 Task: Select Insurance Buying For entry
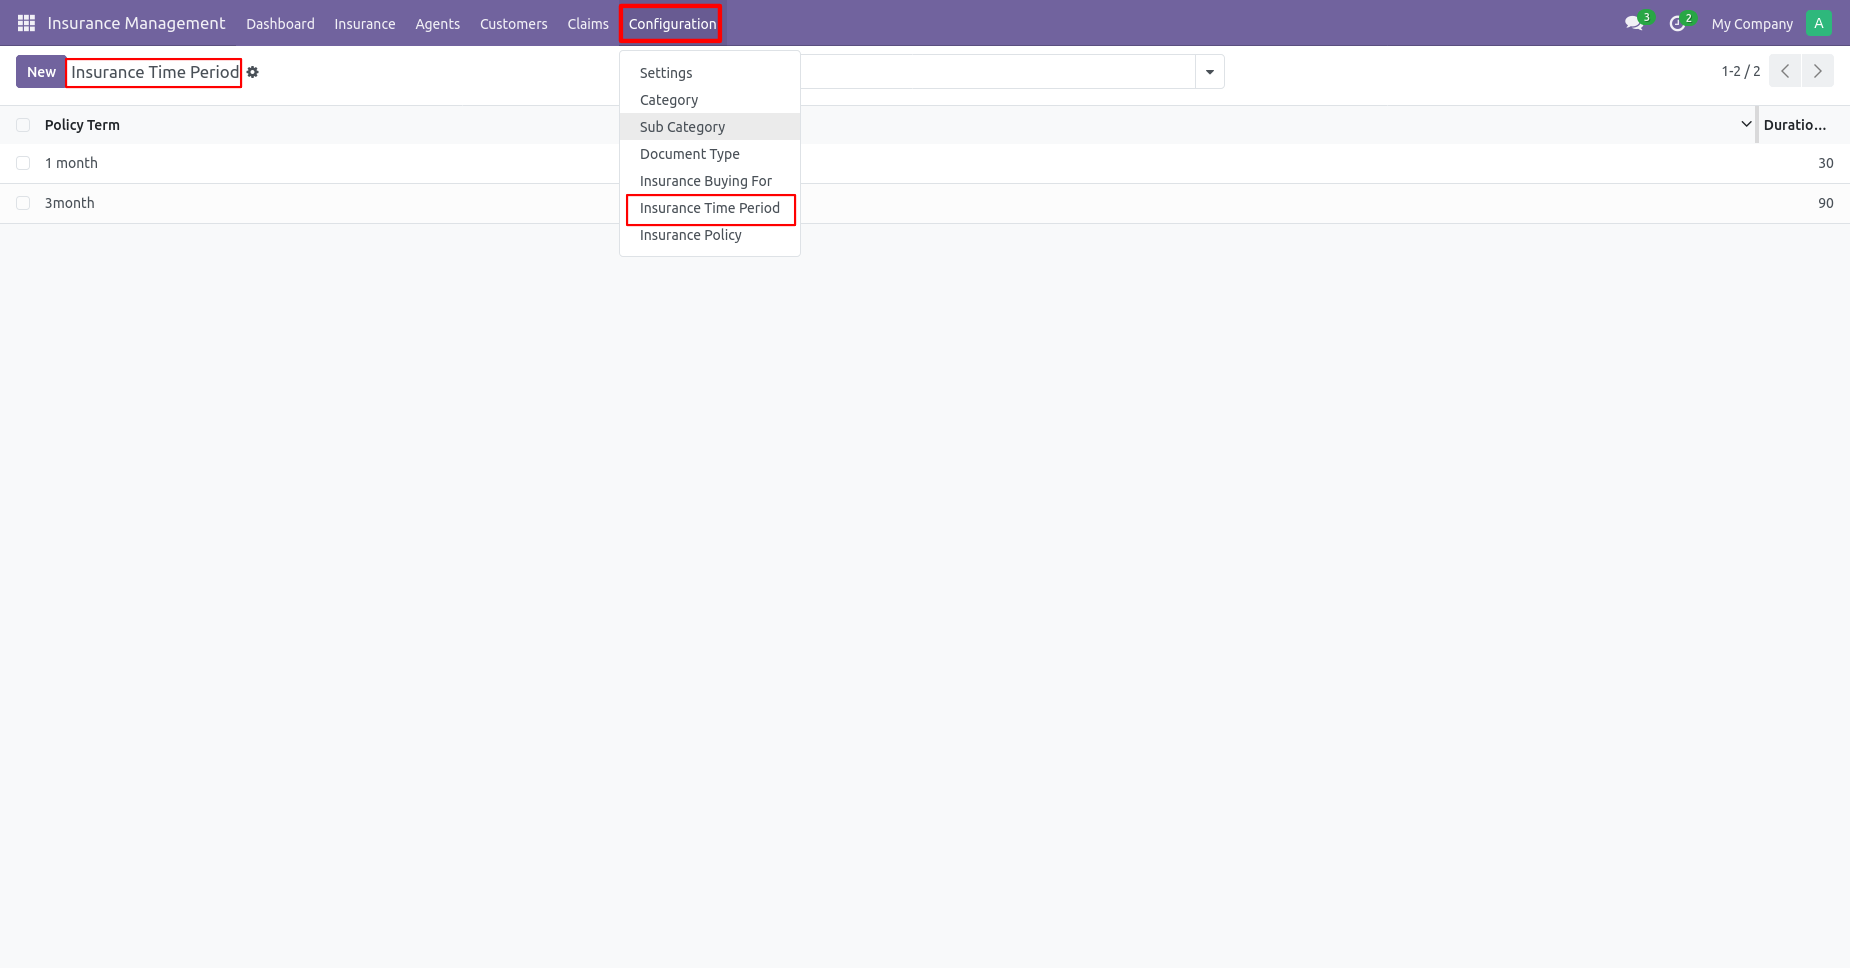(x=710, y=181)
